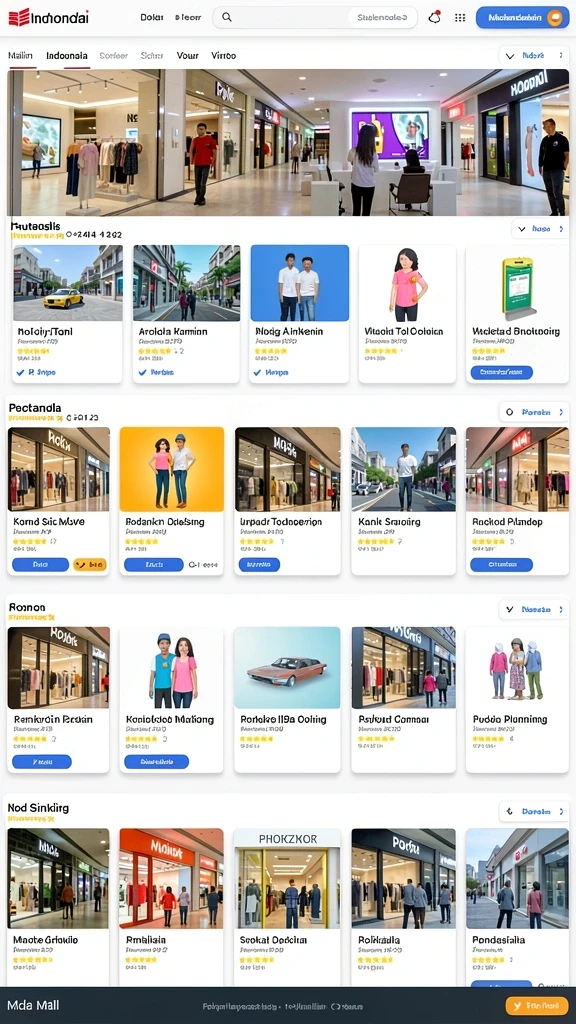Click orange button in bottom bar
Image resolution: width=576 pixels, height=1024 pixels.
[x=536, y=1006]
